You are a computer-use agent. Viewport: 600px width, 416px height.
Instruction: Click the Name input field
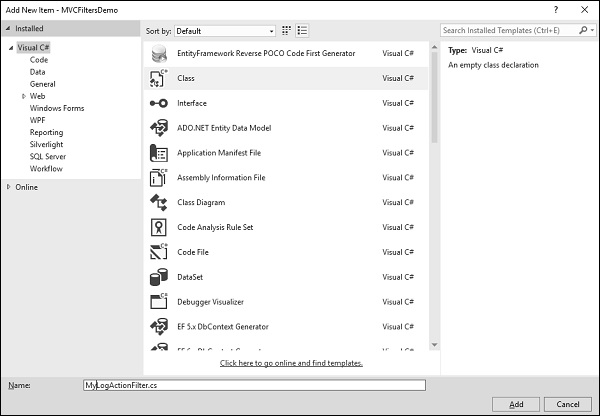[254, 384]
